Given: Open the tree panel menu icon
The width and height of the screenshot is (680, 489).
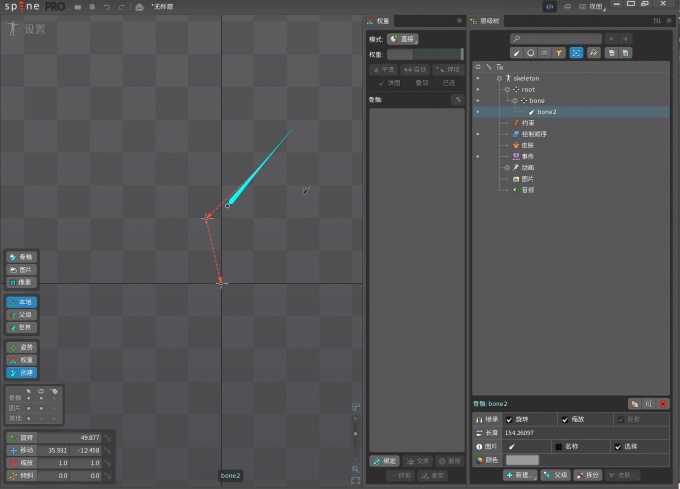Looking at the screenshot, I should tap(669, 20).
